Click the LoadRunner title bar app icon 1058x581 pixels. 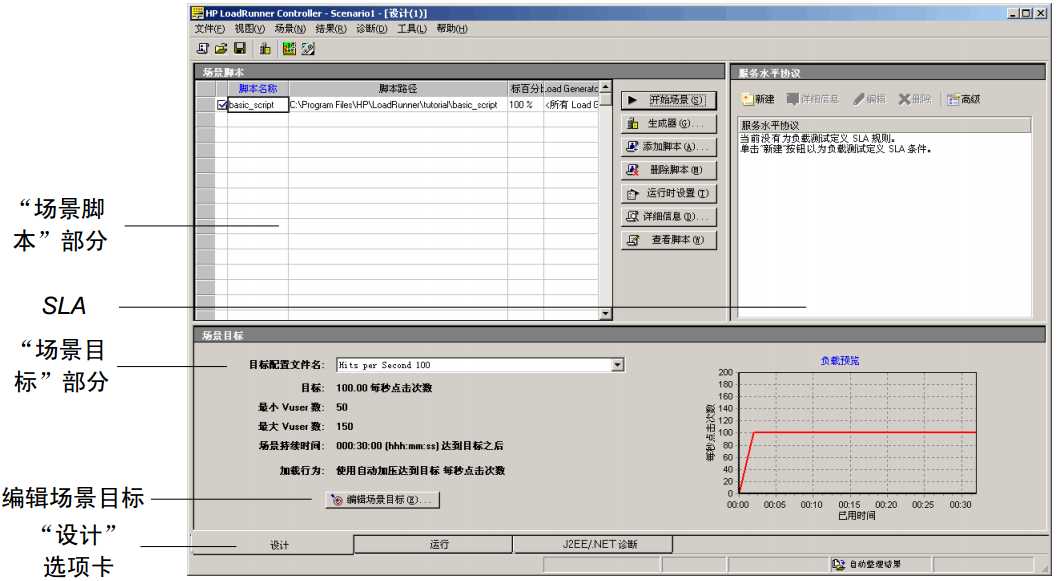pos(197,13)
